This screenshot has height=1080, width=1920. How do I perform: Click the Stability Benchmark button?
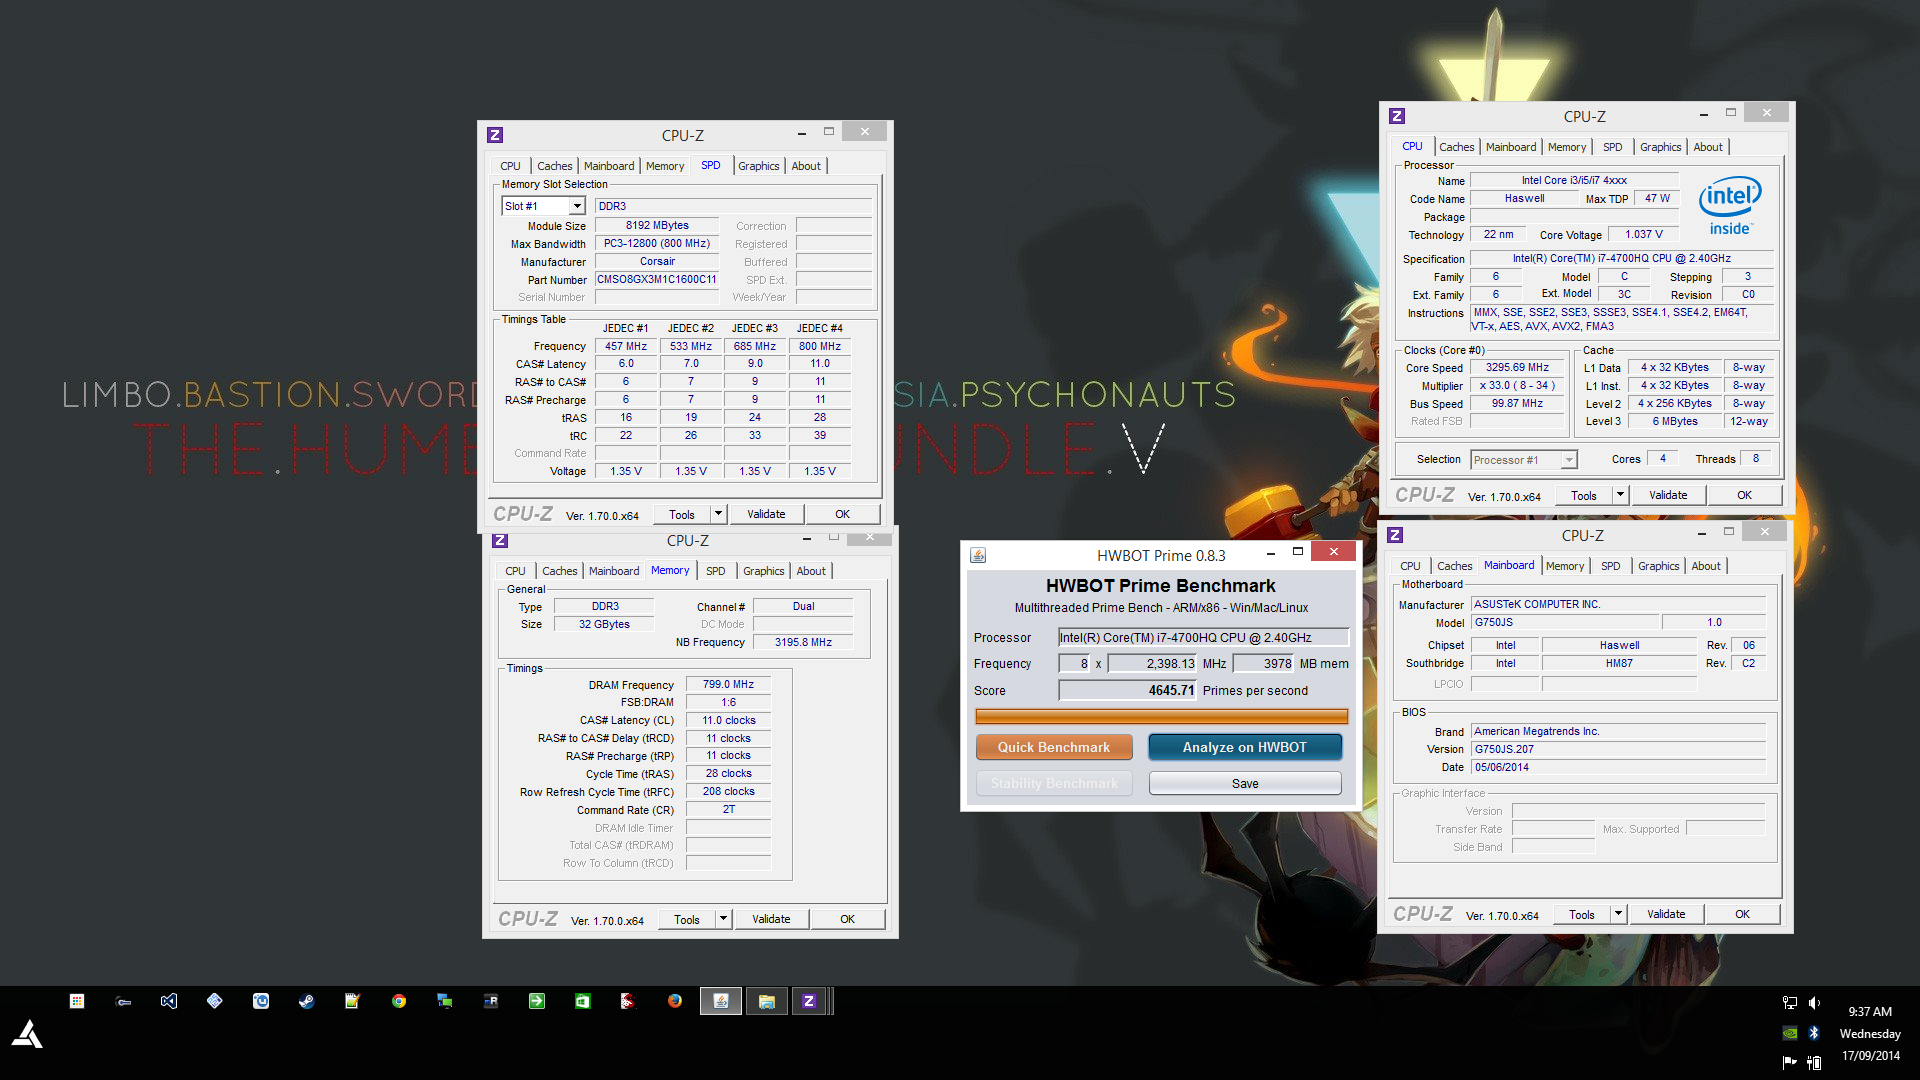[1054, 783]
